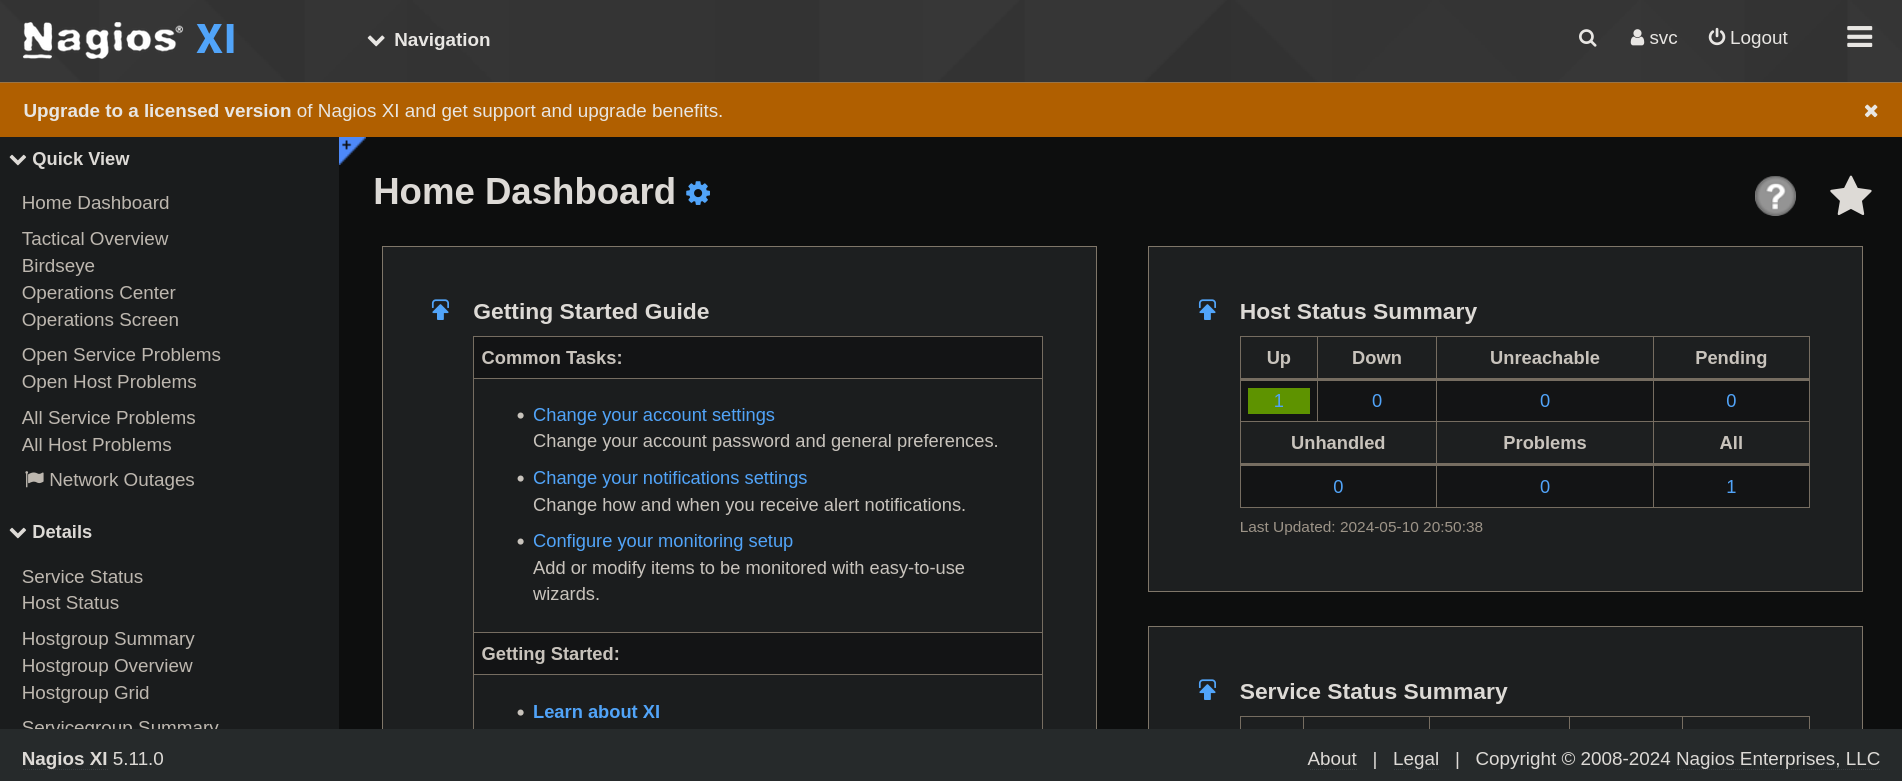The width and height of the screenshot is (1902, 781).
Task: Open All Service Problems
Action: pos(109,418)
